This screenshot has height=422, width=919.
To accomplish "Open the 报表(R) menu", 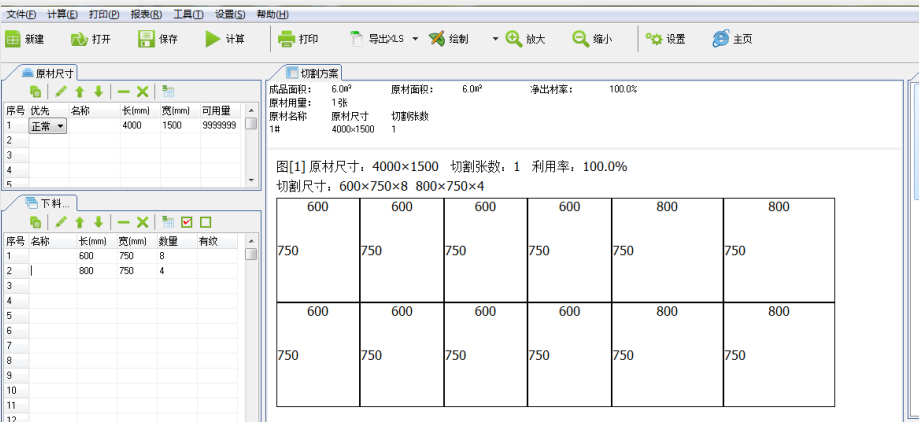I will pos(146,15).
